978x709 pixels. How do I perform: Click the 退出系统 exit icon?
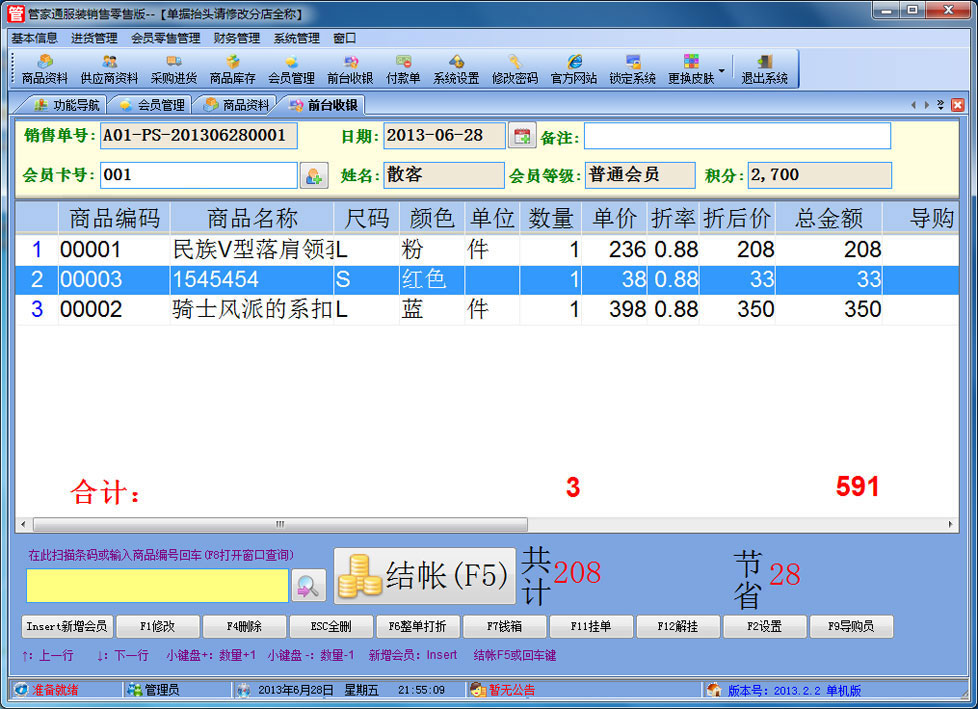tap(764, 69)
